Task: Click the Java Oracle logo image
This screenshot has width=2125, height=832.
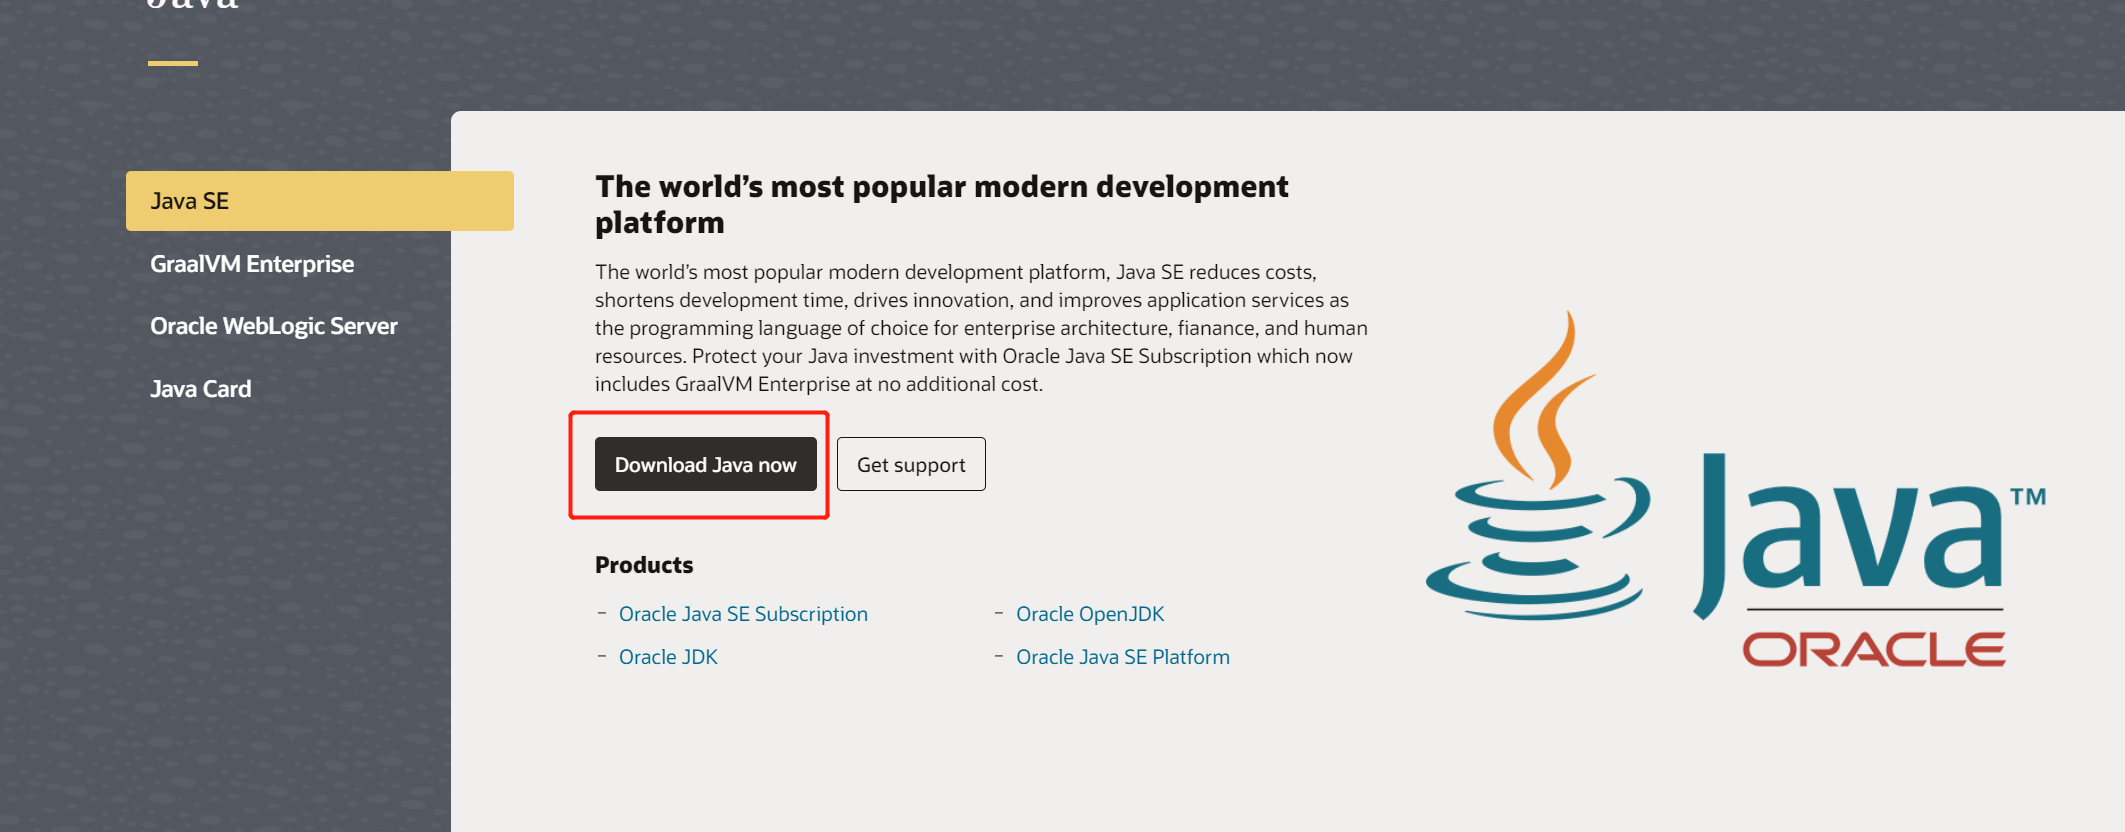Action: [x=1736, y=490]
